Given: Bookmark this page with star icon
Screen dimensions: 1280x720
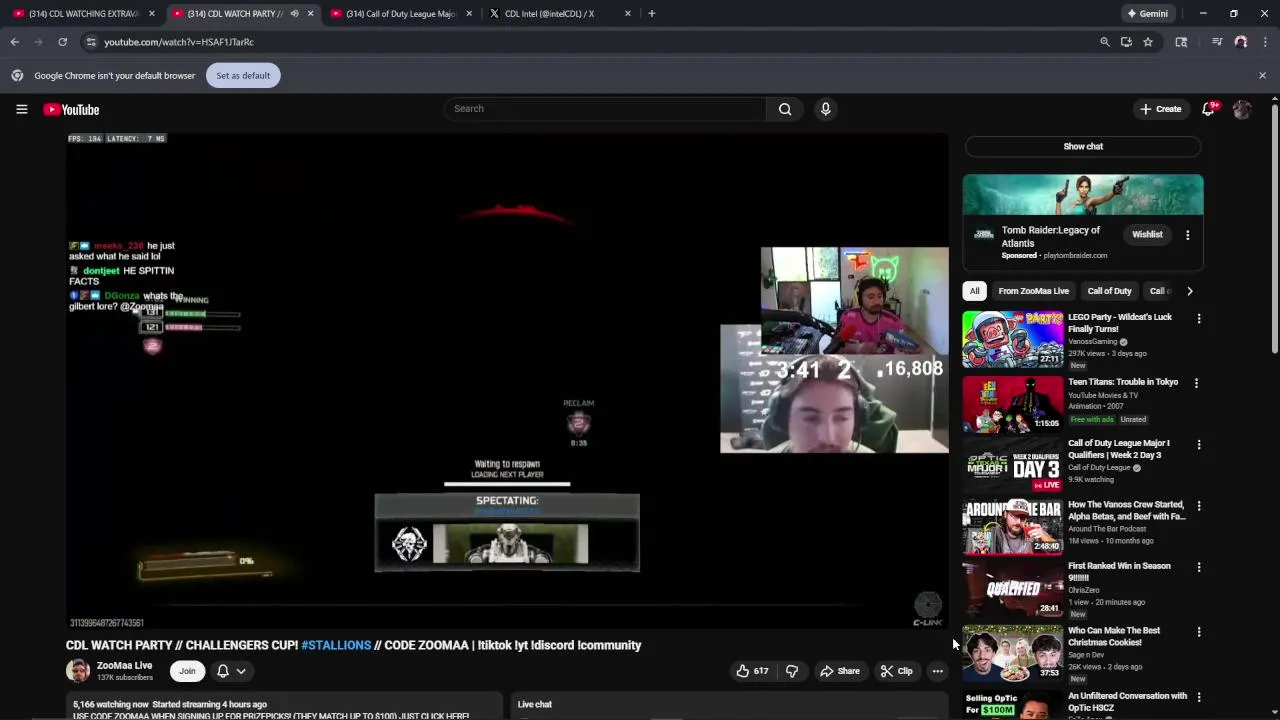Looking at the screenshot, I should (x=1148, y=42).
